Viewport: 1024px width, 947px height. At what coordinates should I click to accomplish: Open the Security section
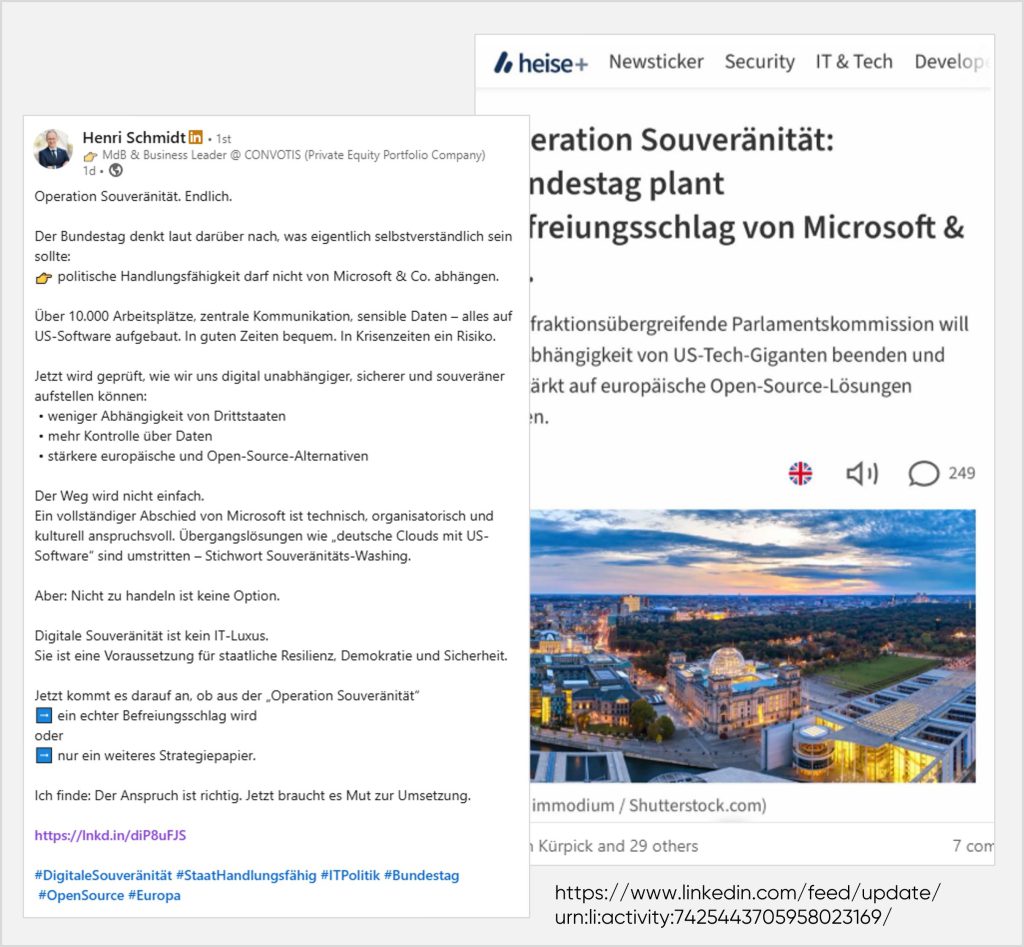point(759,61)
